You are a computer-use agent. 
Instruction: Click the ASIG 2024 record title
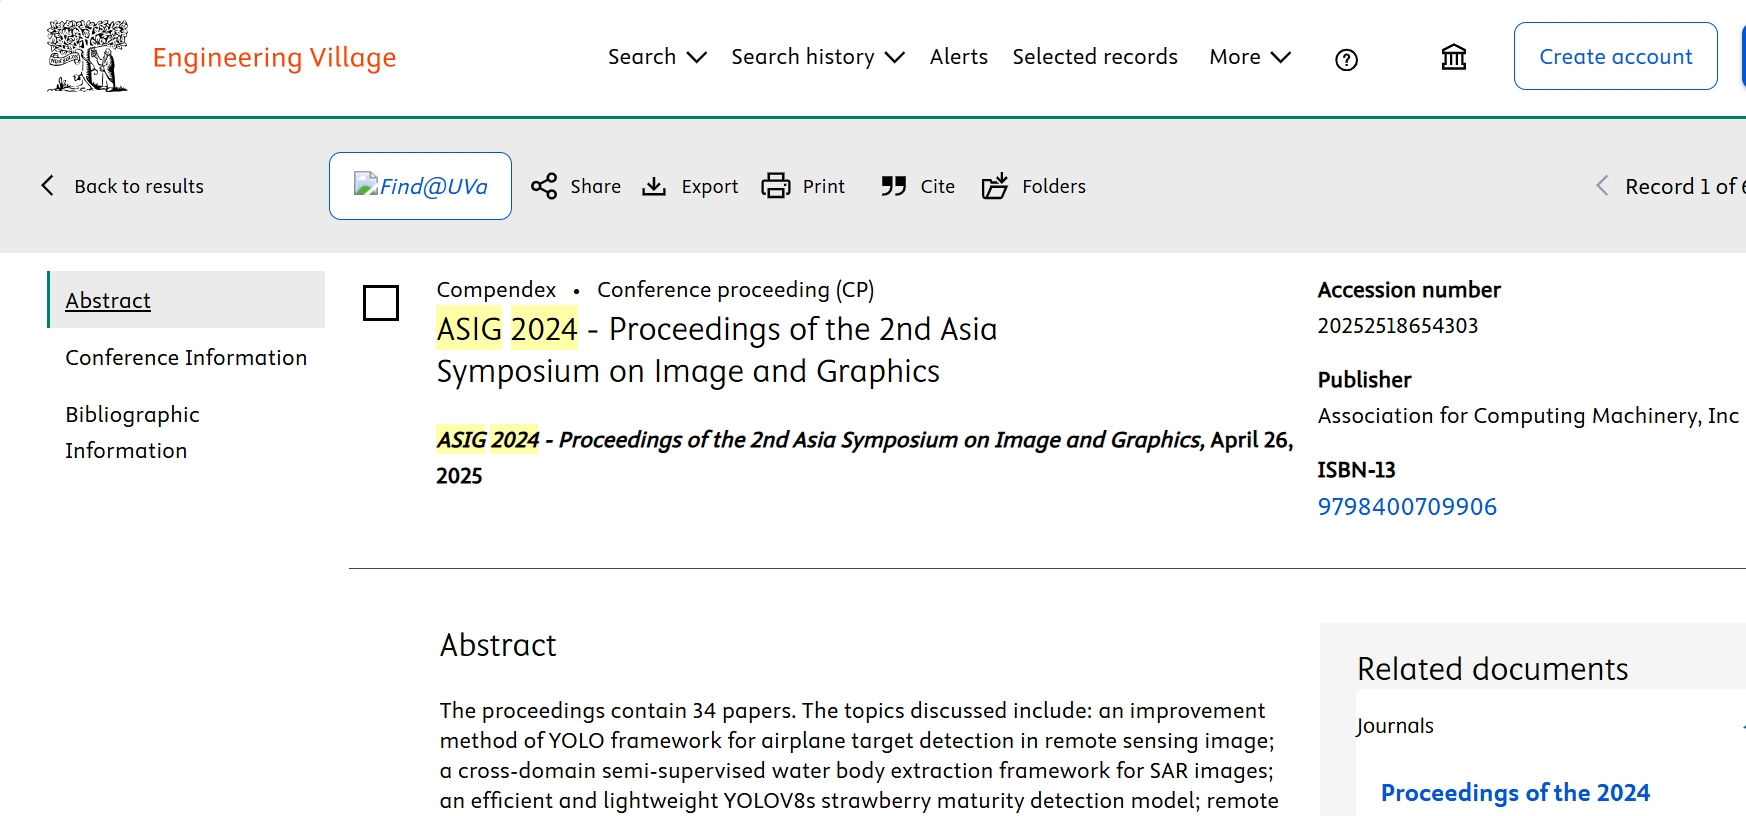(717, 350)
